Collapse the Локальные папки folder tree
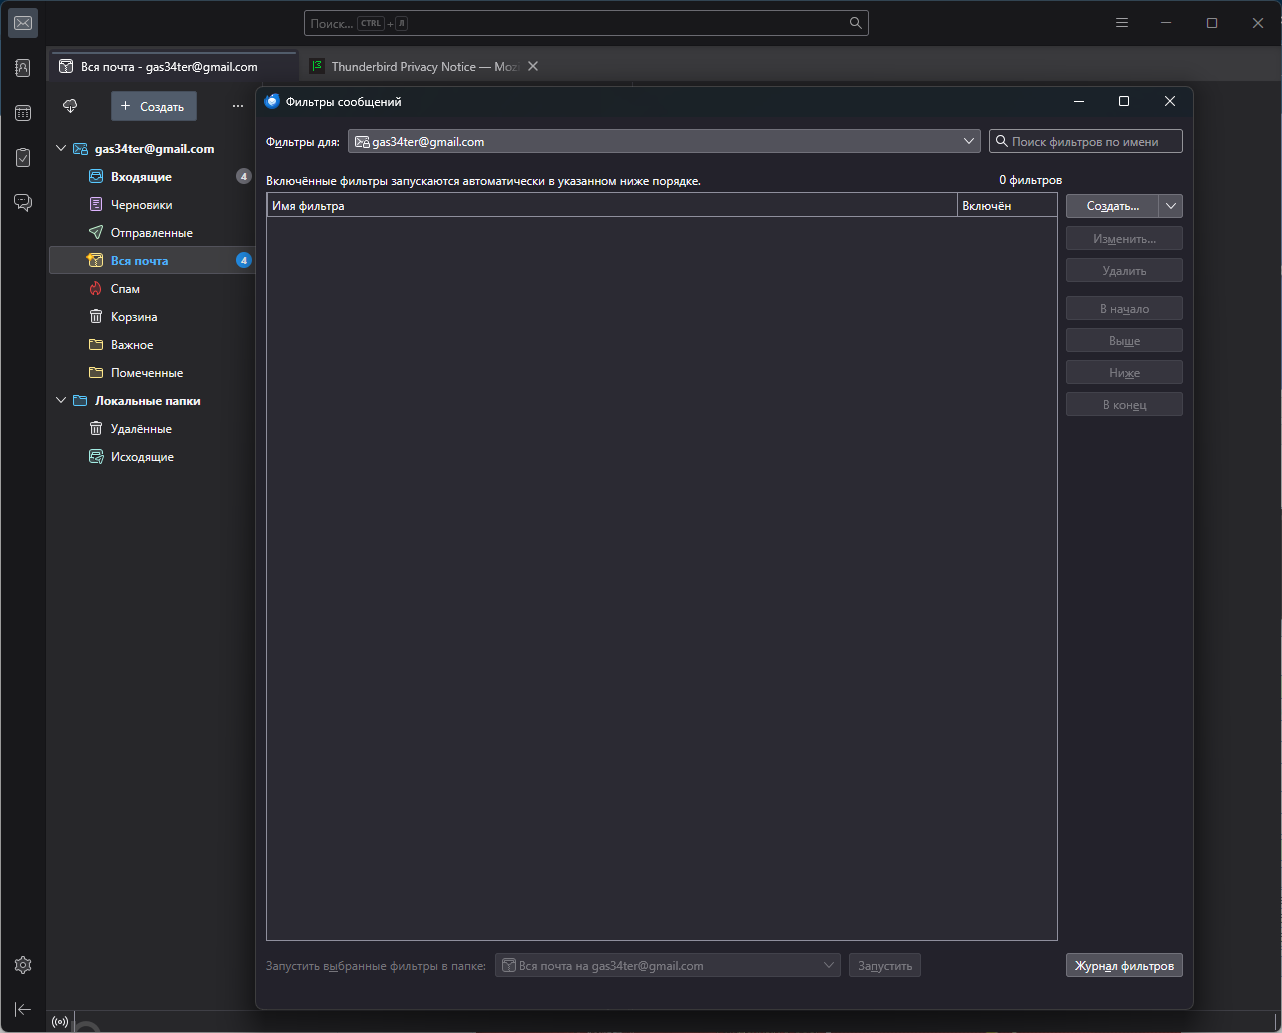This screenshot has height=1033, width=1282. [x=61, y=401]
